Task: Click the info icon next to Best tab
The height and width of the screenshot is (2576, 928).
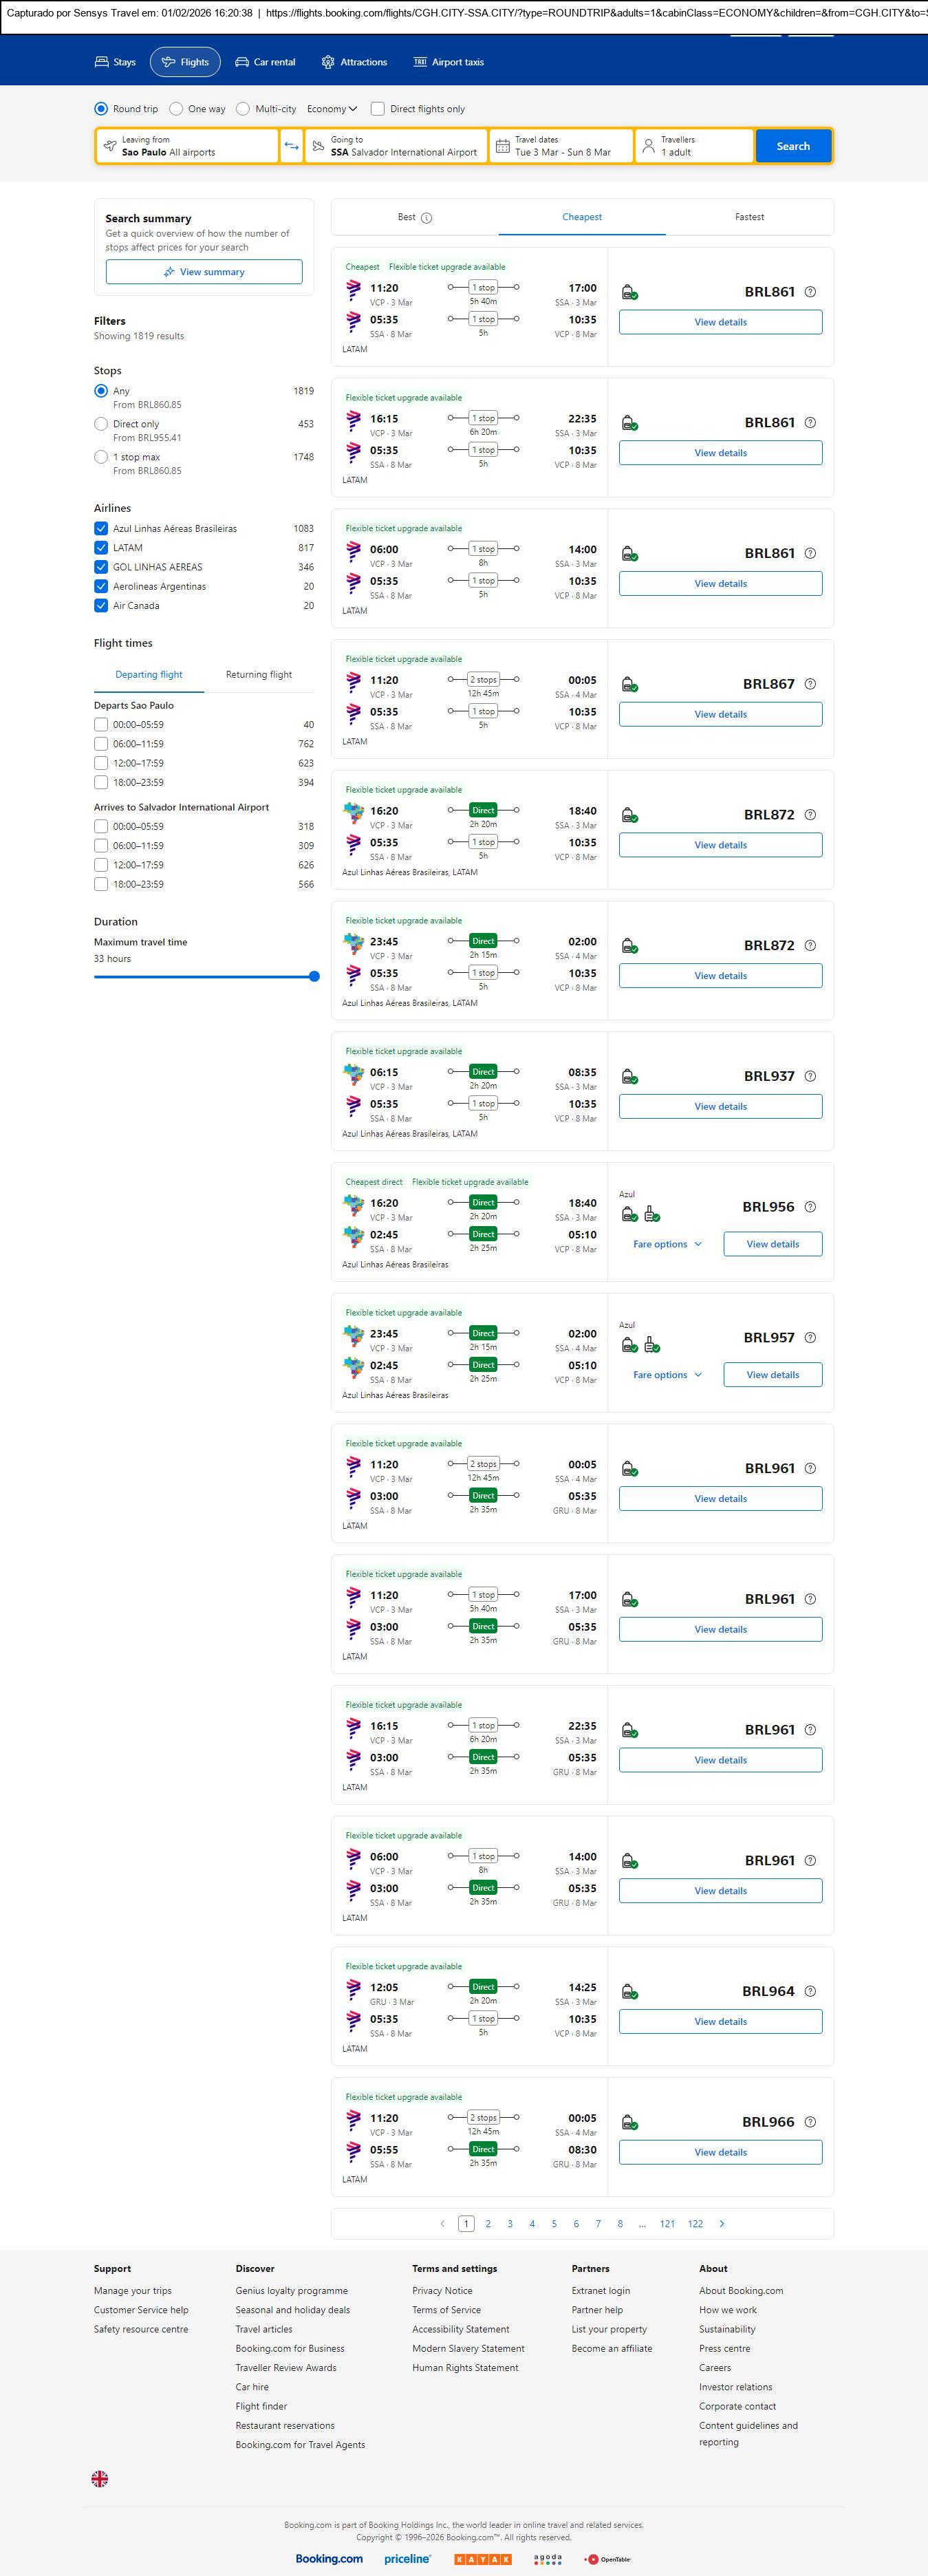Action: (x=427, y=218)
